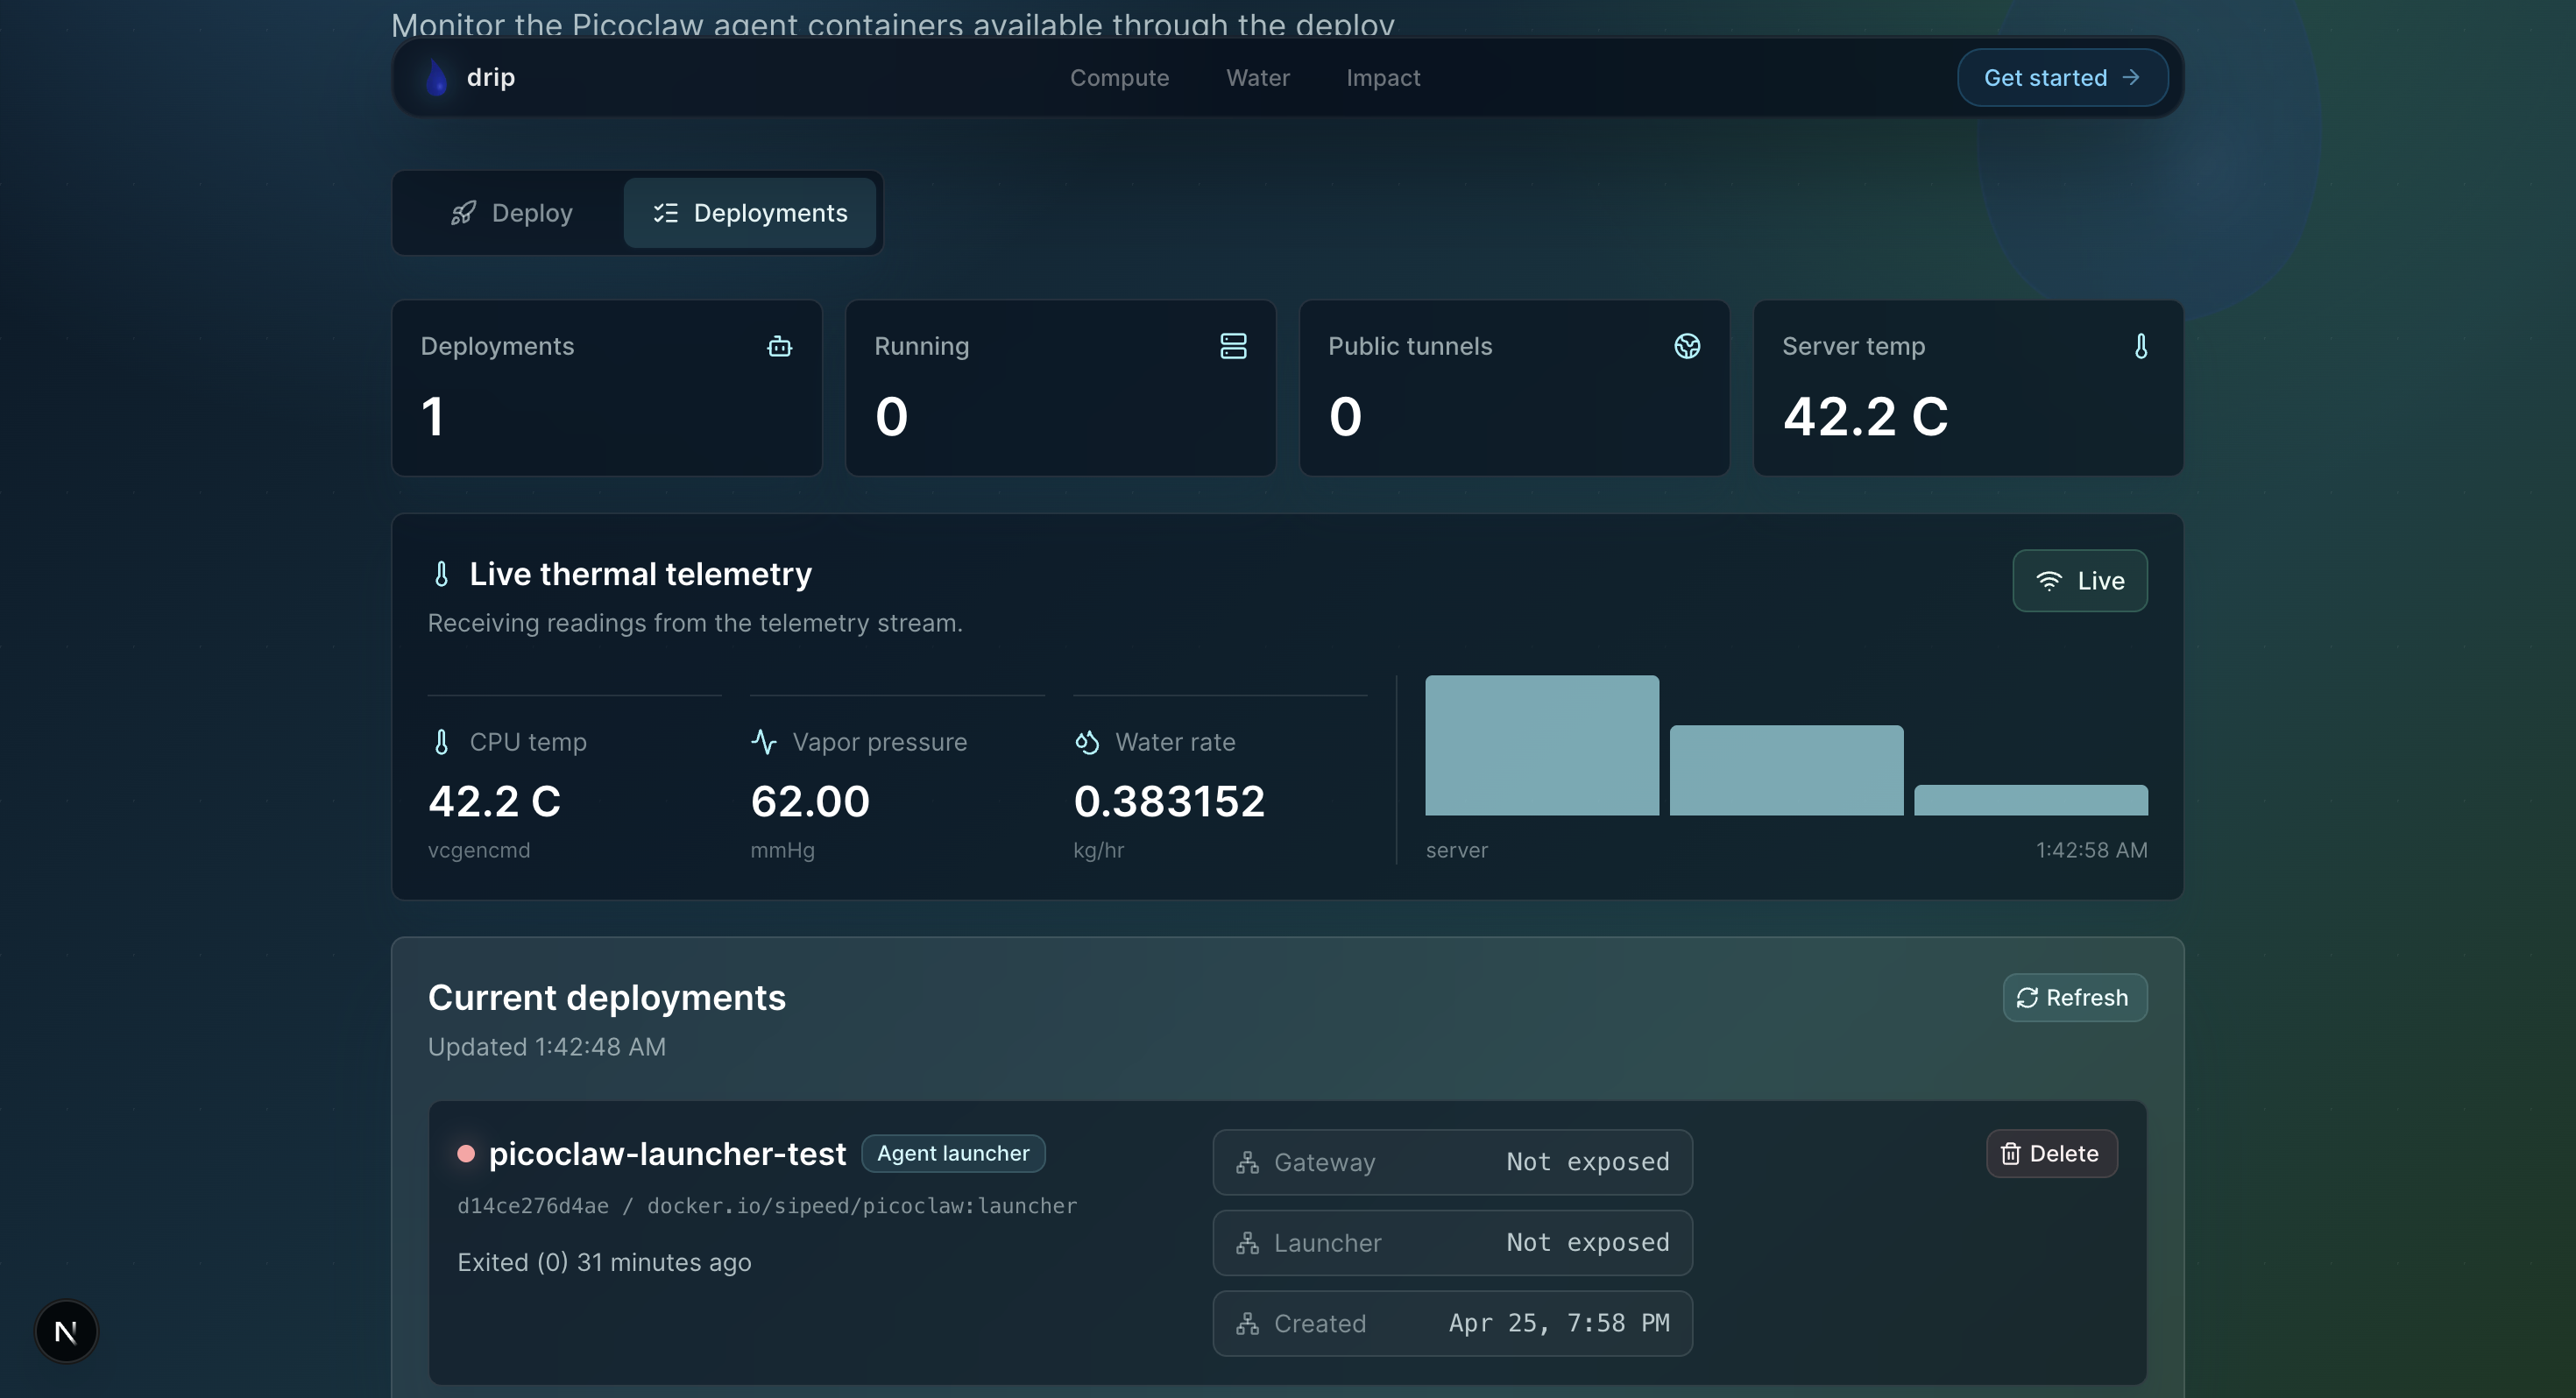
Task: Select the Deployments tab
Action: [750, 213]
